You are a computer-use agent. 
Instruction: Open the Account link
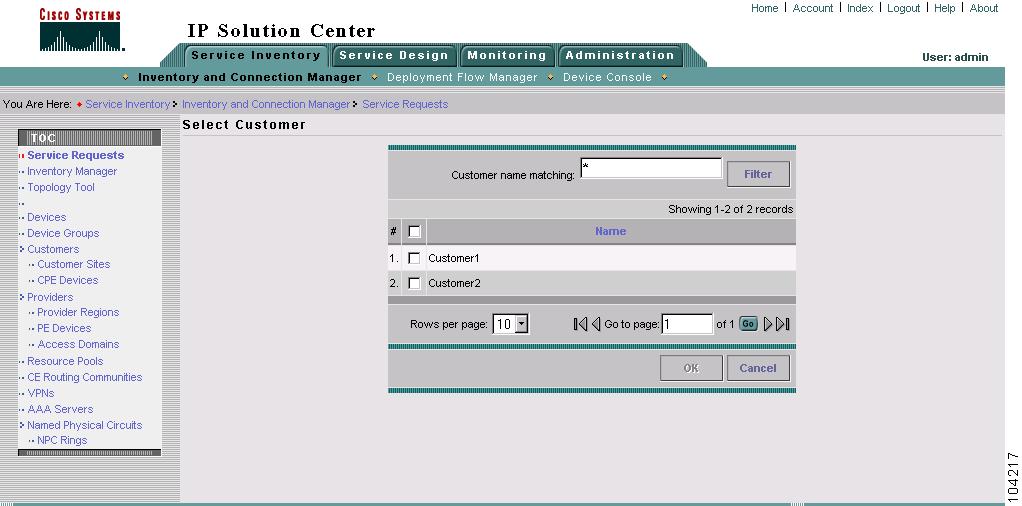pos(813,8)
